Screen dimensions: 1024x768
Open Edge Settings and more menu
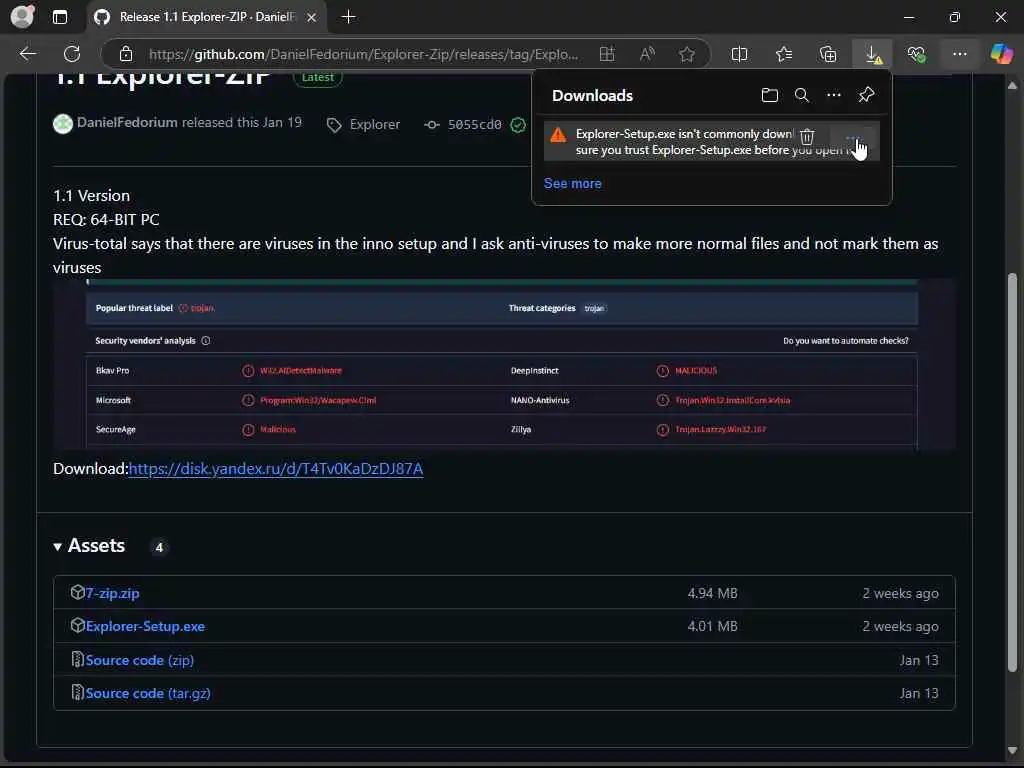(x=959, y=54)
